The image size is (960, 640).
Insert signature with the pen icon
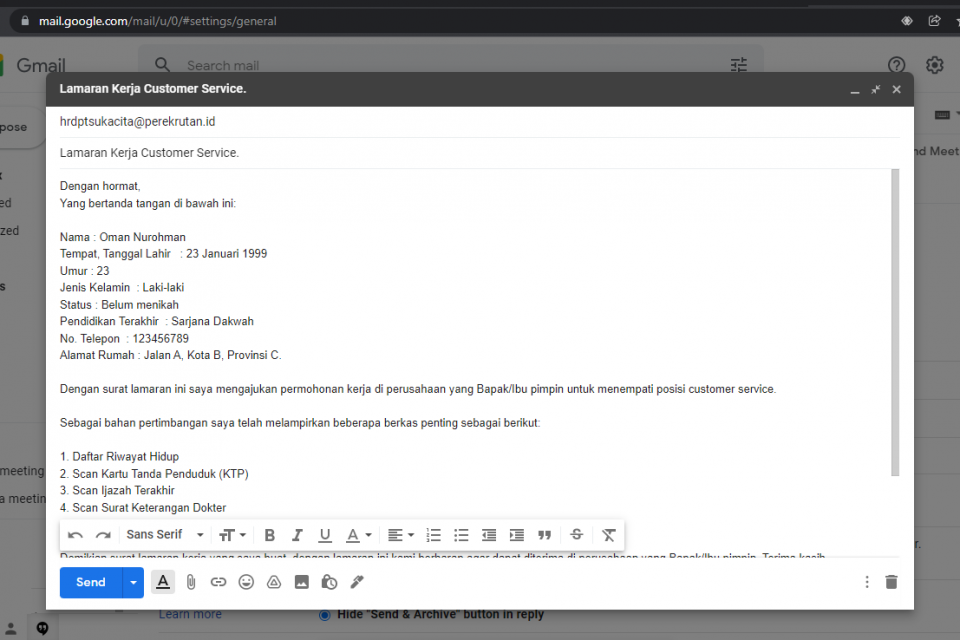pyautogui.click(x=357, y=582)
